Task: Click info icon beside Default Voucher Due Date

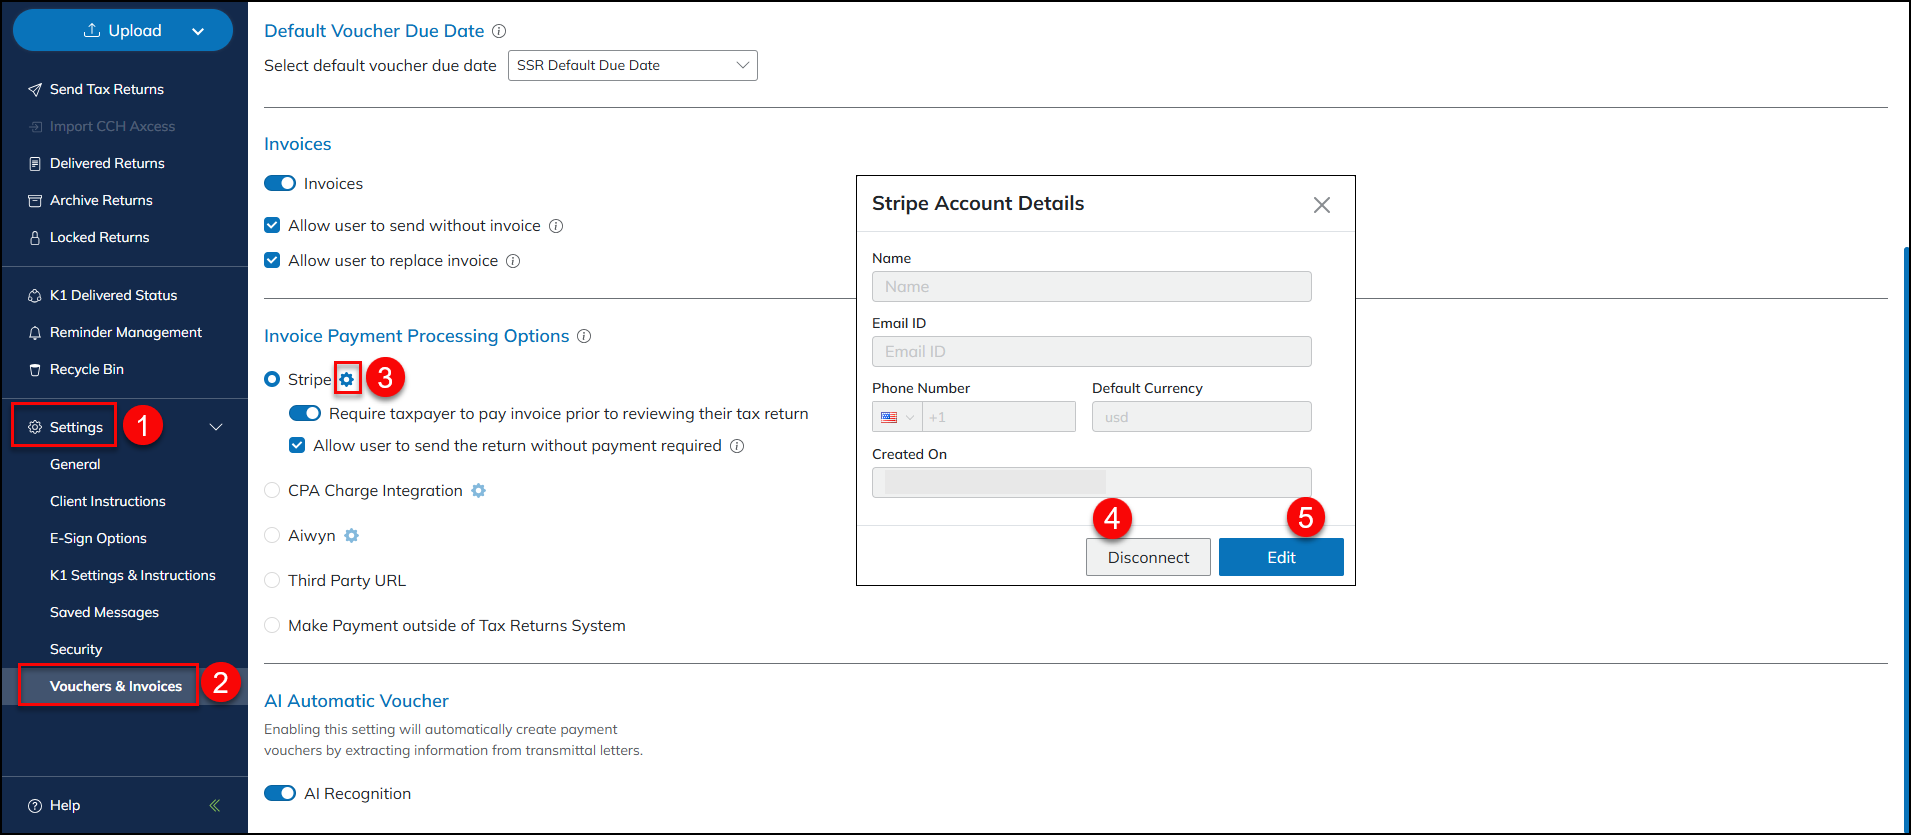Action: click(x=499, y=31)
